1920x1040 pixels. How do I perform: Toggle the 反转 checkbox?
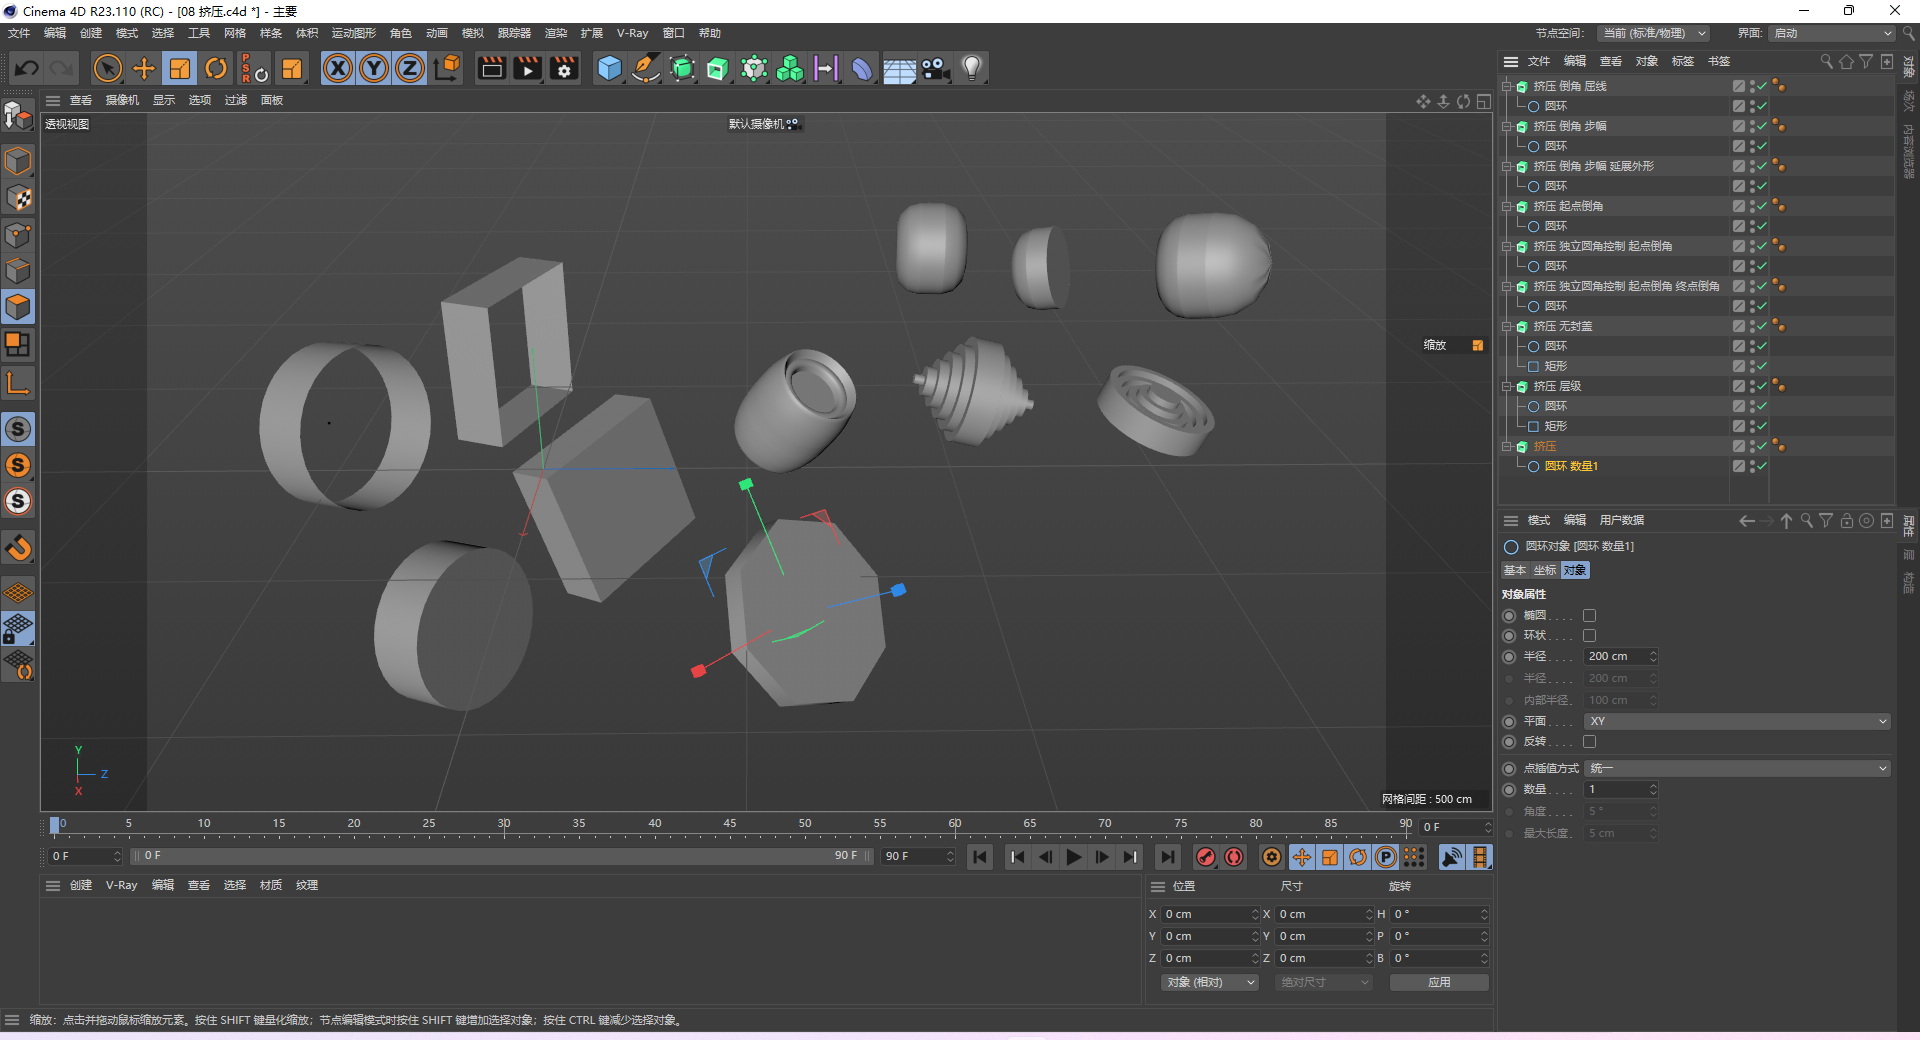pos(1589,742)
